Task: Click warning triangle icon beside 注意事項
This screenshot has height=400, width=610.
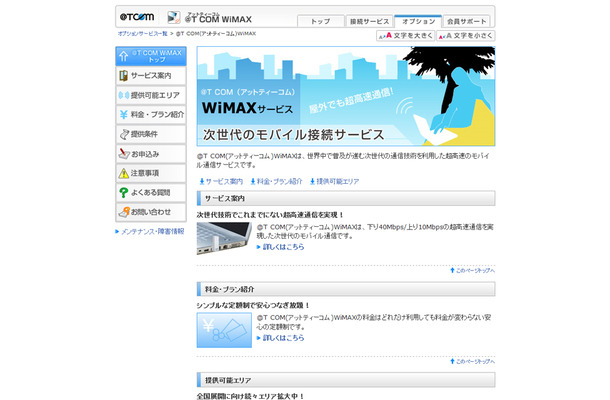Action: click(x=124, y=173)
